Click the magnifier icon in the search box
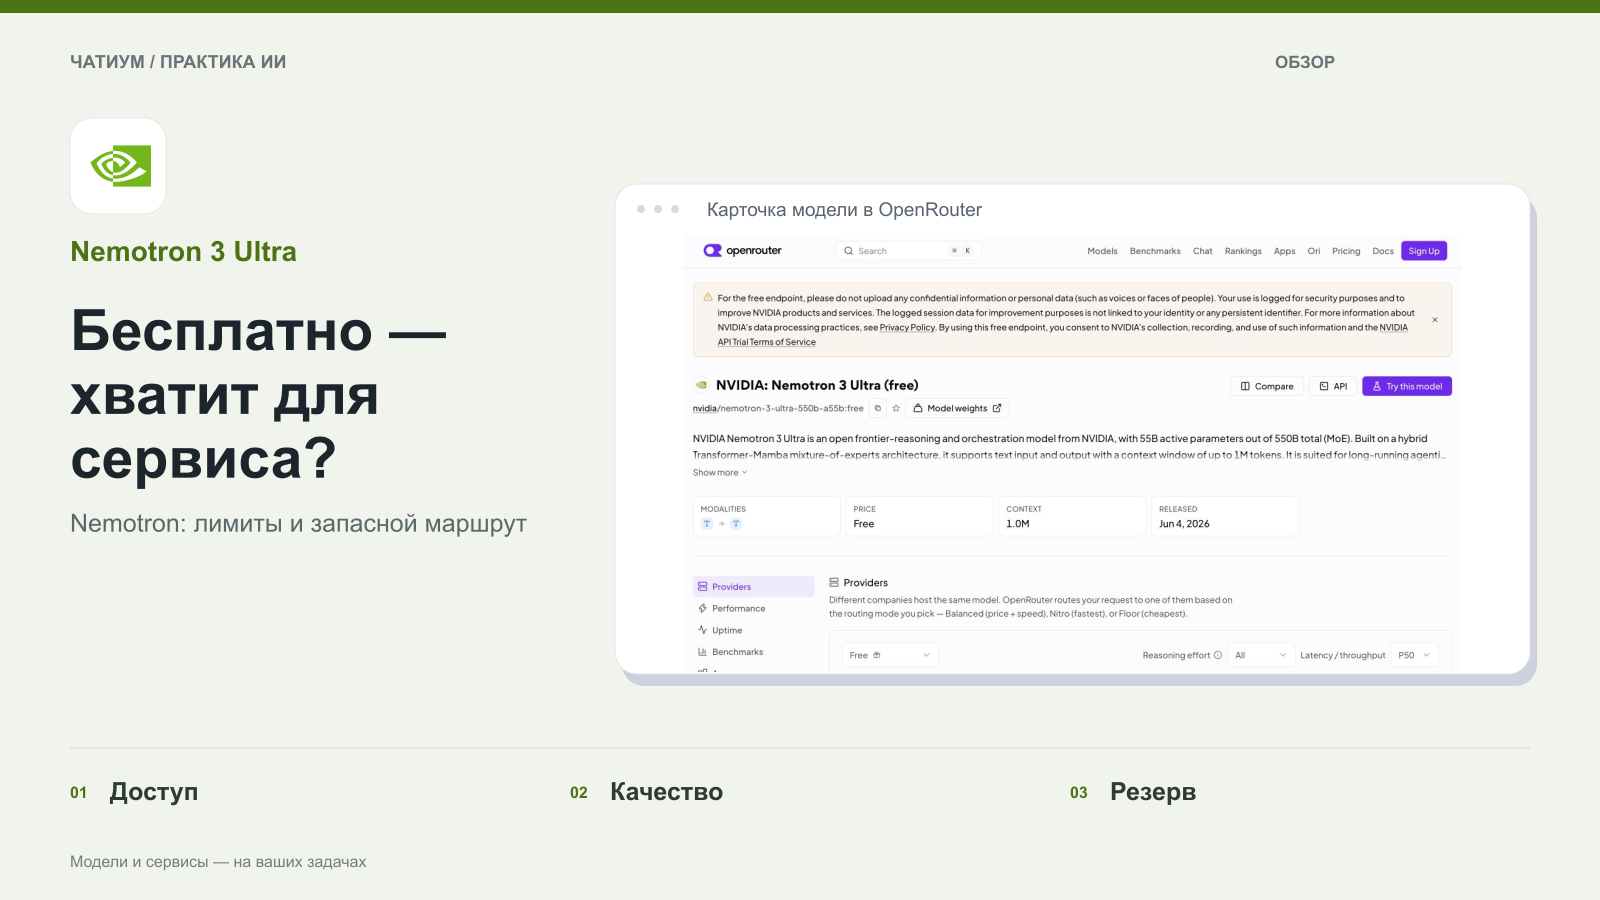This screenshot has width=1600, height=900. [848, 251]
